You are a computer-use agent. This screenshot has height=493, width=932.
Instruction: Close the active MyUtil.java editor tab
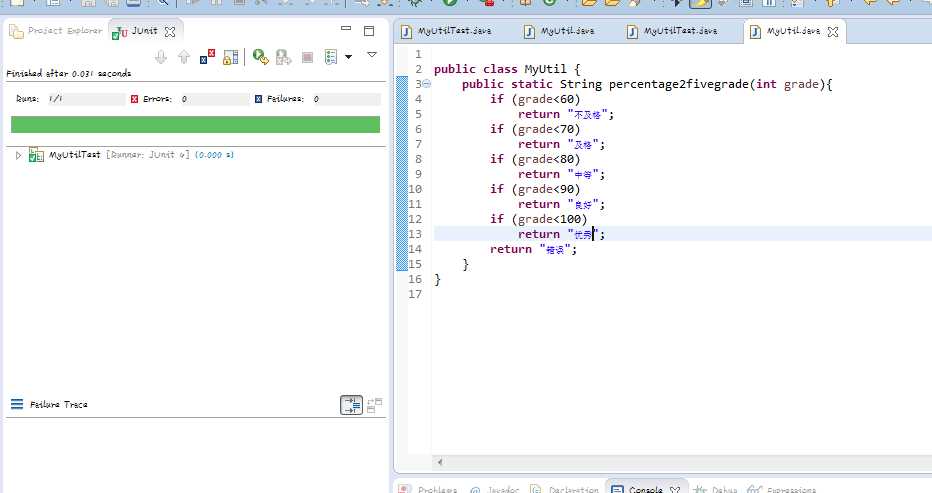click(832, 32)
